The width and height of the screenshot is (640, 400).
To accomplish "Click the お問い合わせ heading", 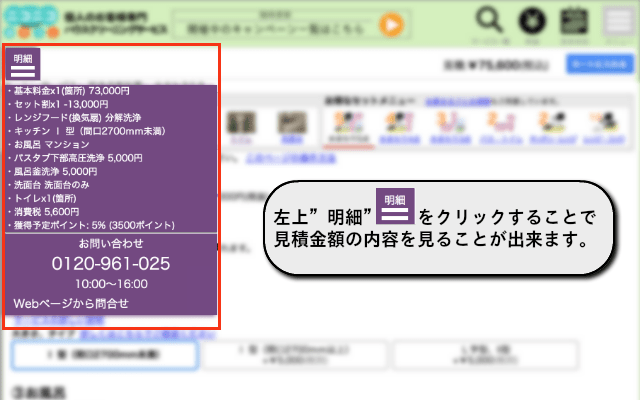I will (x=111, y=244).
